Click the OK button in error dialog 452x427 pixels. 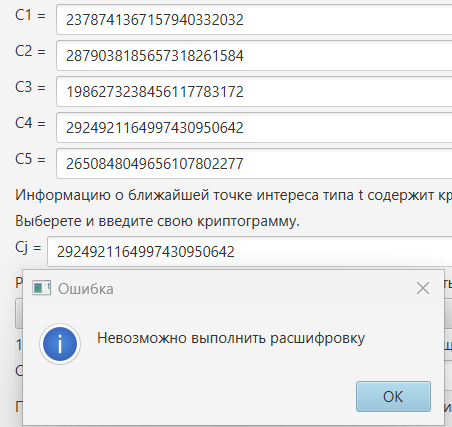(393, 397)
